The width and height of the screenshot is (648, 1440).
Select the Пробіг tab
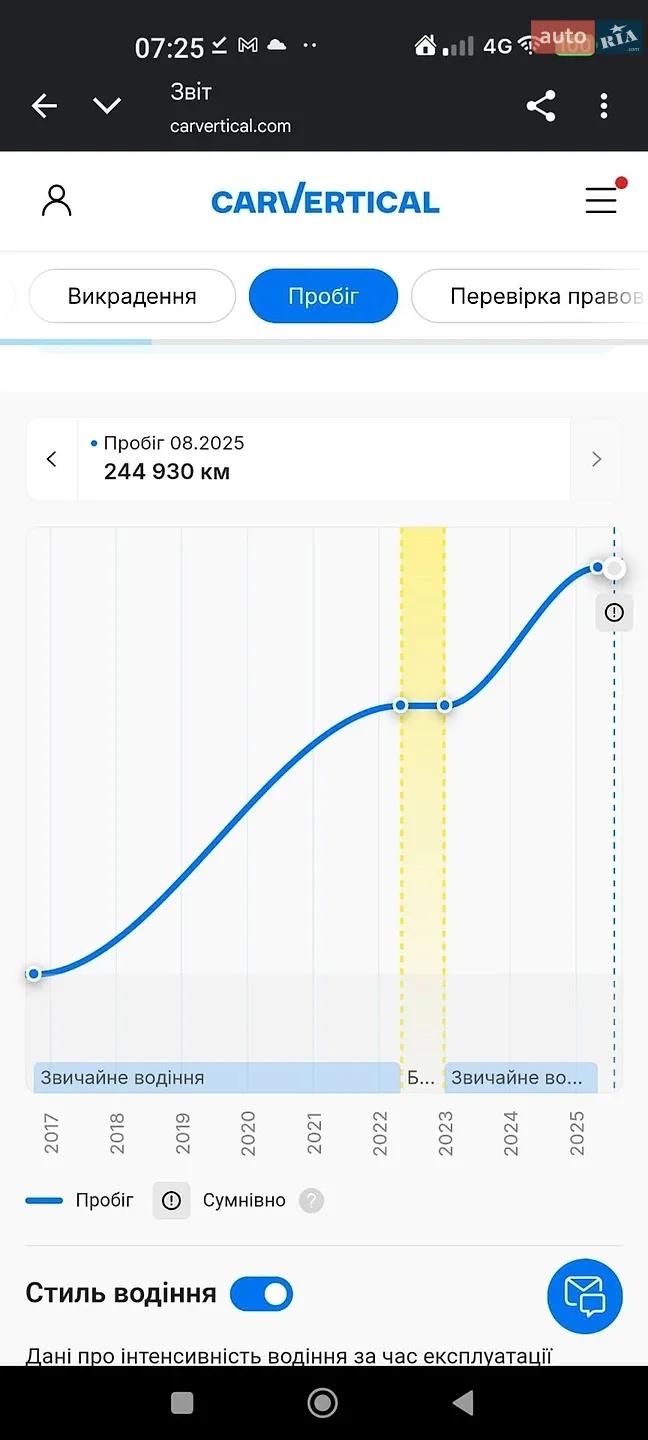tap(323, 296)
